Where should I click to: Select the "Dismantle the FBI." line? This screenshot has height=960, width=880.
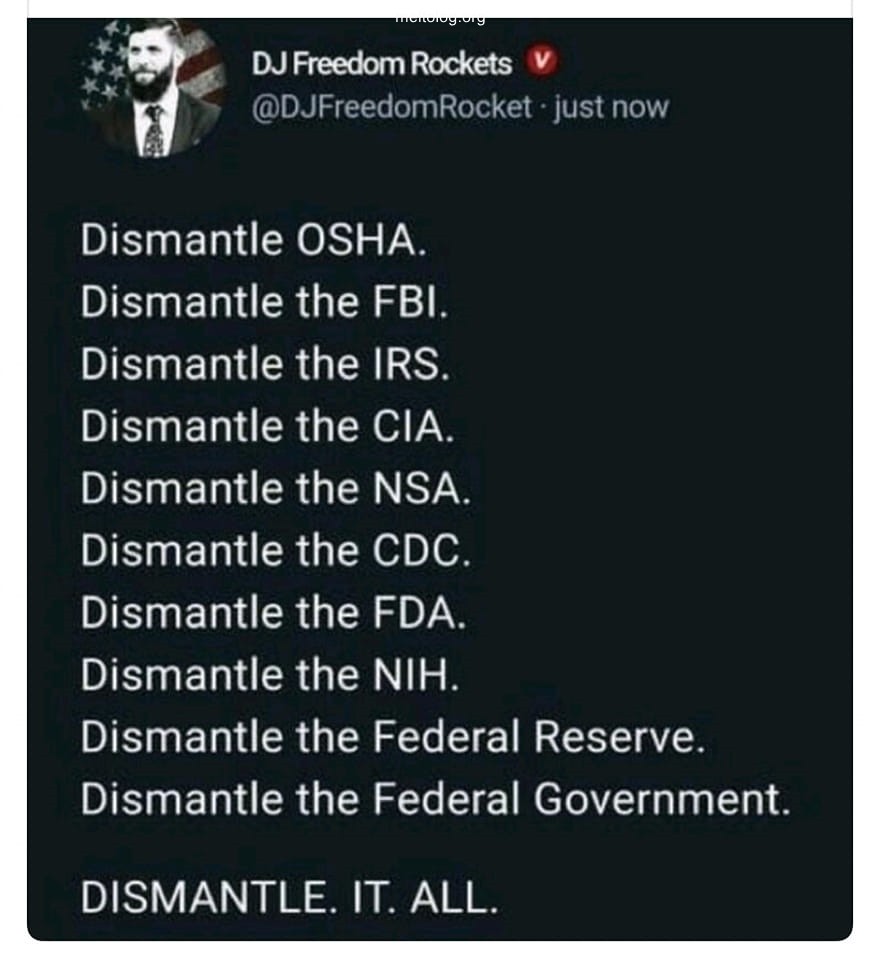[264, 303]
